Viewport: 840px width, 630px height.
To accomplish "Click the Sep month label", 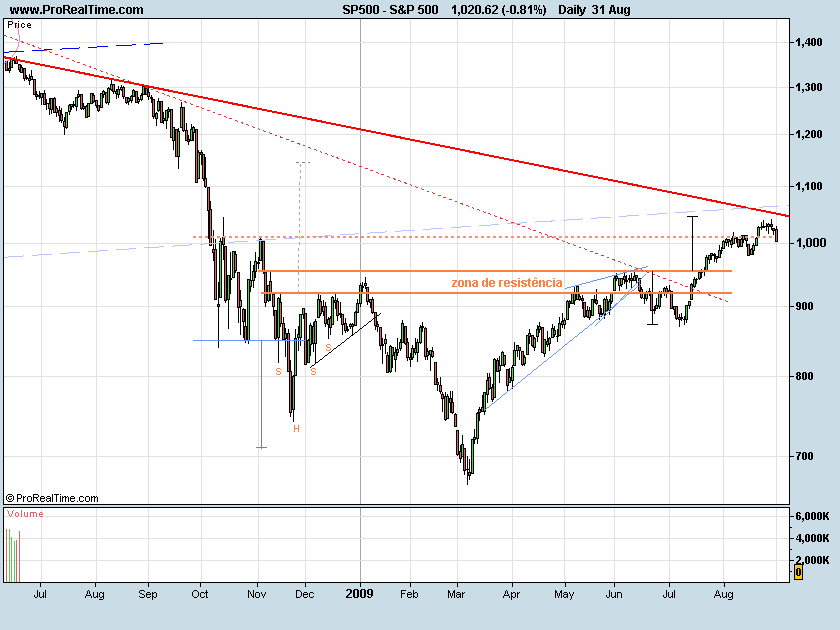I will [148, 594].
